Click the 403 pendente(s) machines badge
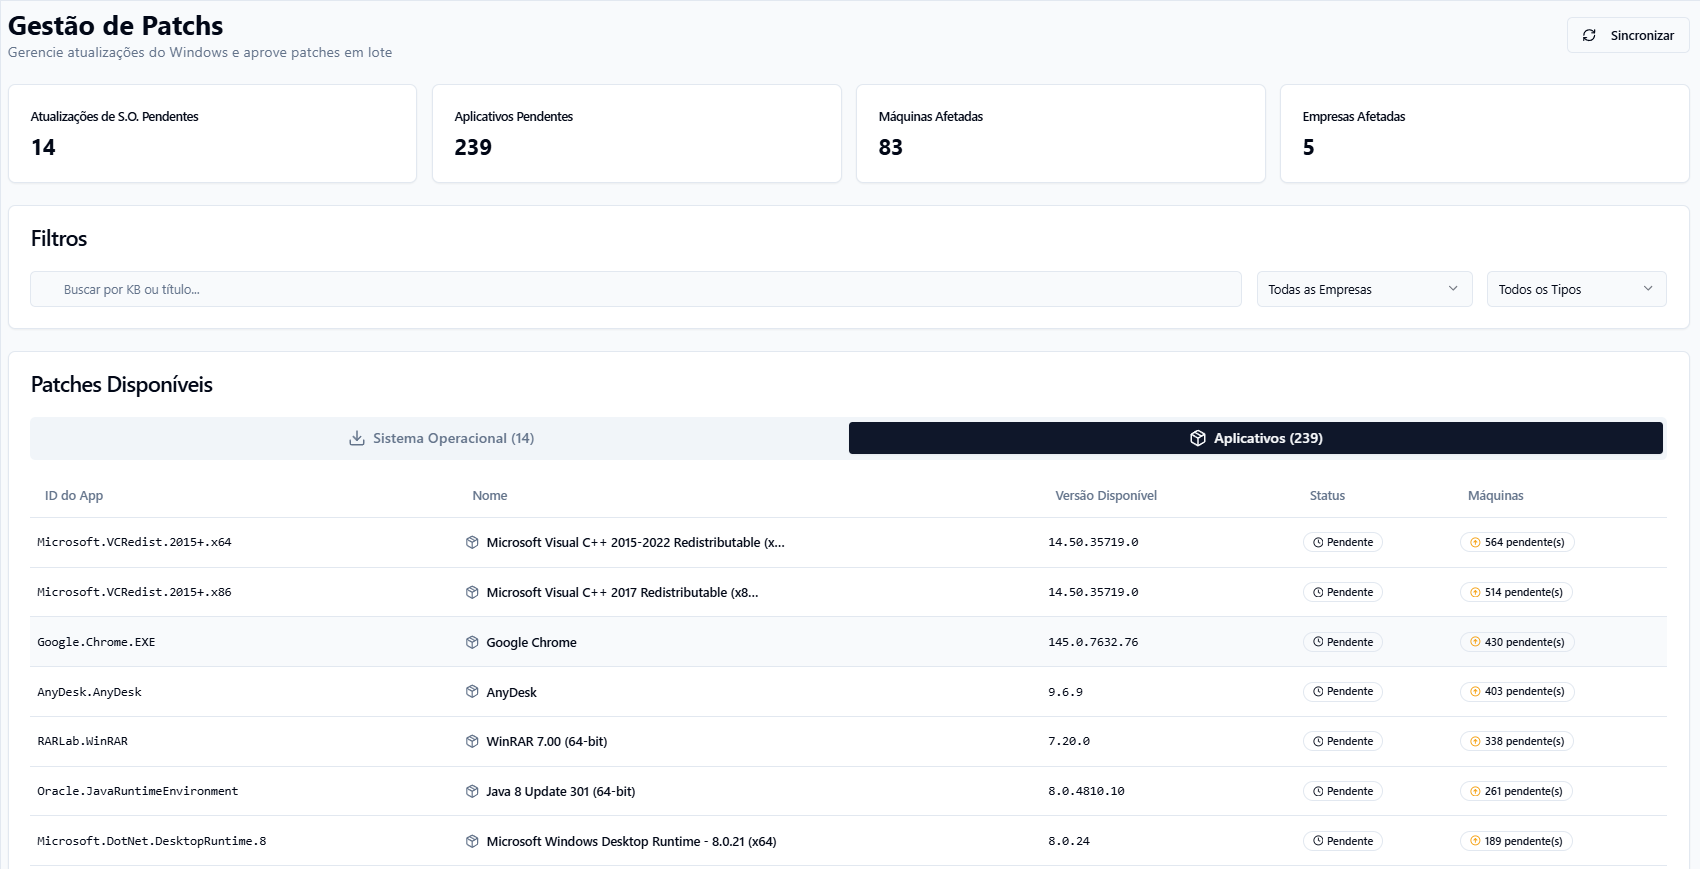Screen dimensions: 1700x869 click(1517, 692)
